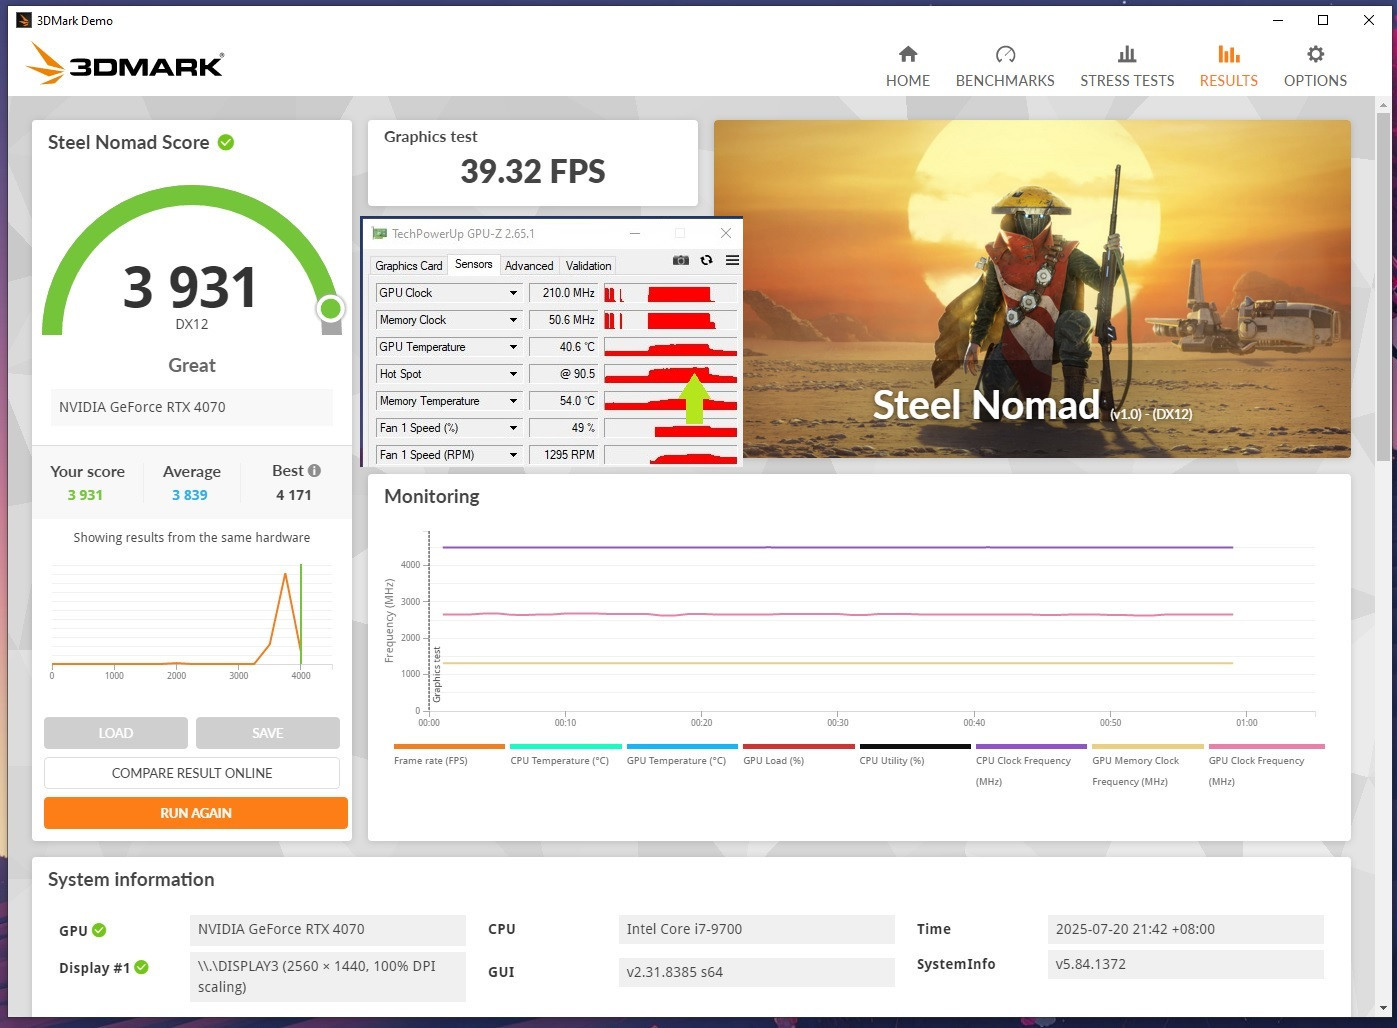The image size is (1397, 1028).
Task: Click the green check next to GPU
Action: click(x=99, y=930)
